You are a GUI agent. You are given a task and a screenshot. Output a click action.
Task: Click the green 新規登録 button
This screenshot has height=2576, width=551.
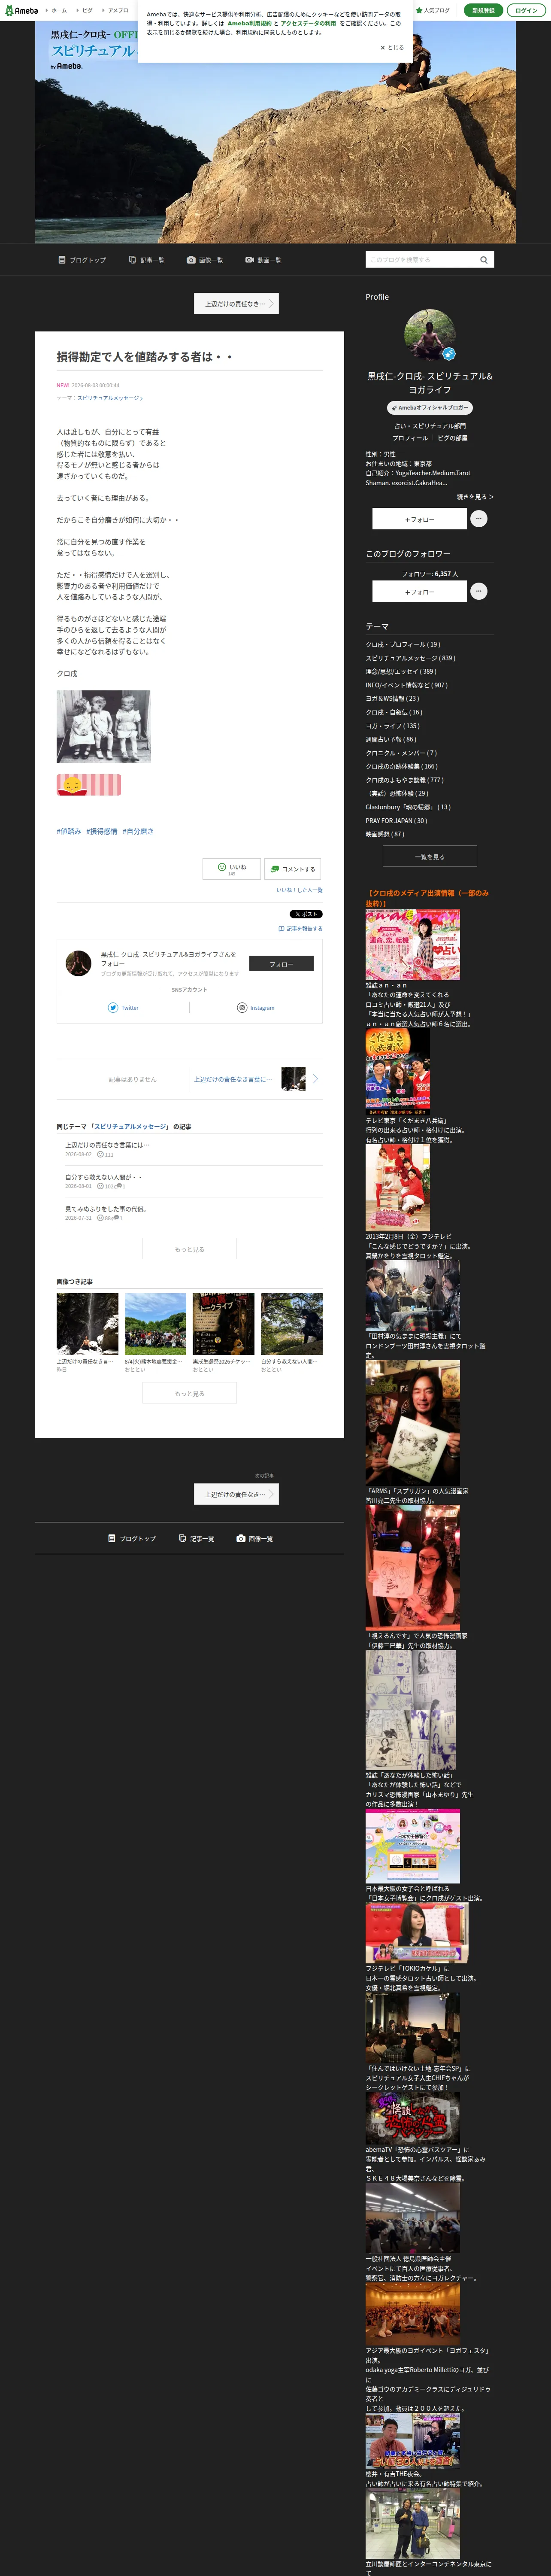click(483, 10)
